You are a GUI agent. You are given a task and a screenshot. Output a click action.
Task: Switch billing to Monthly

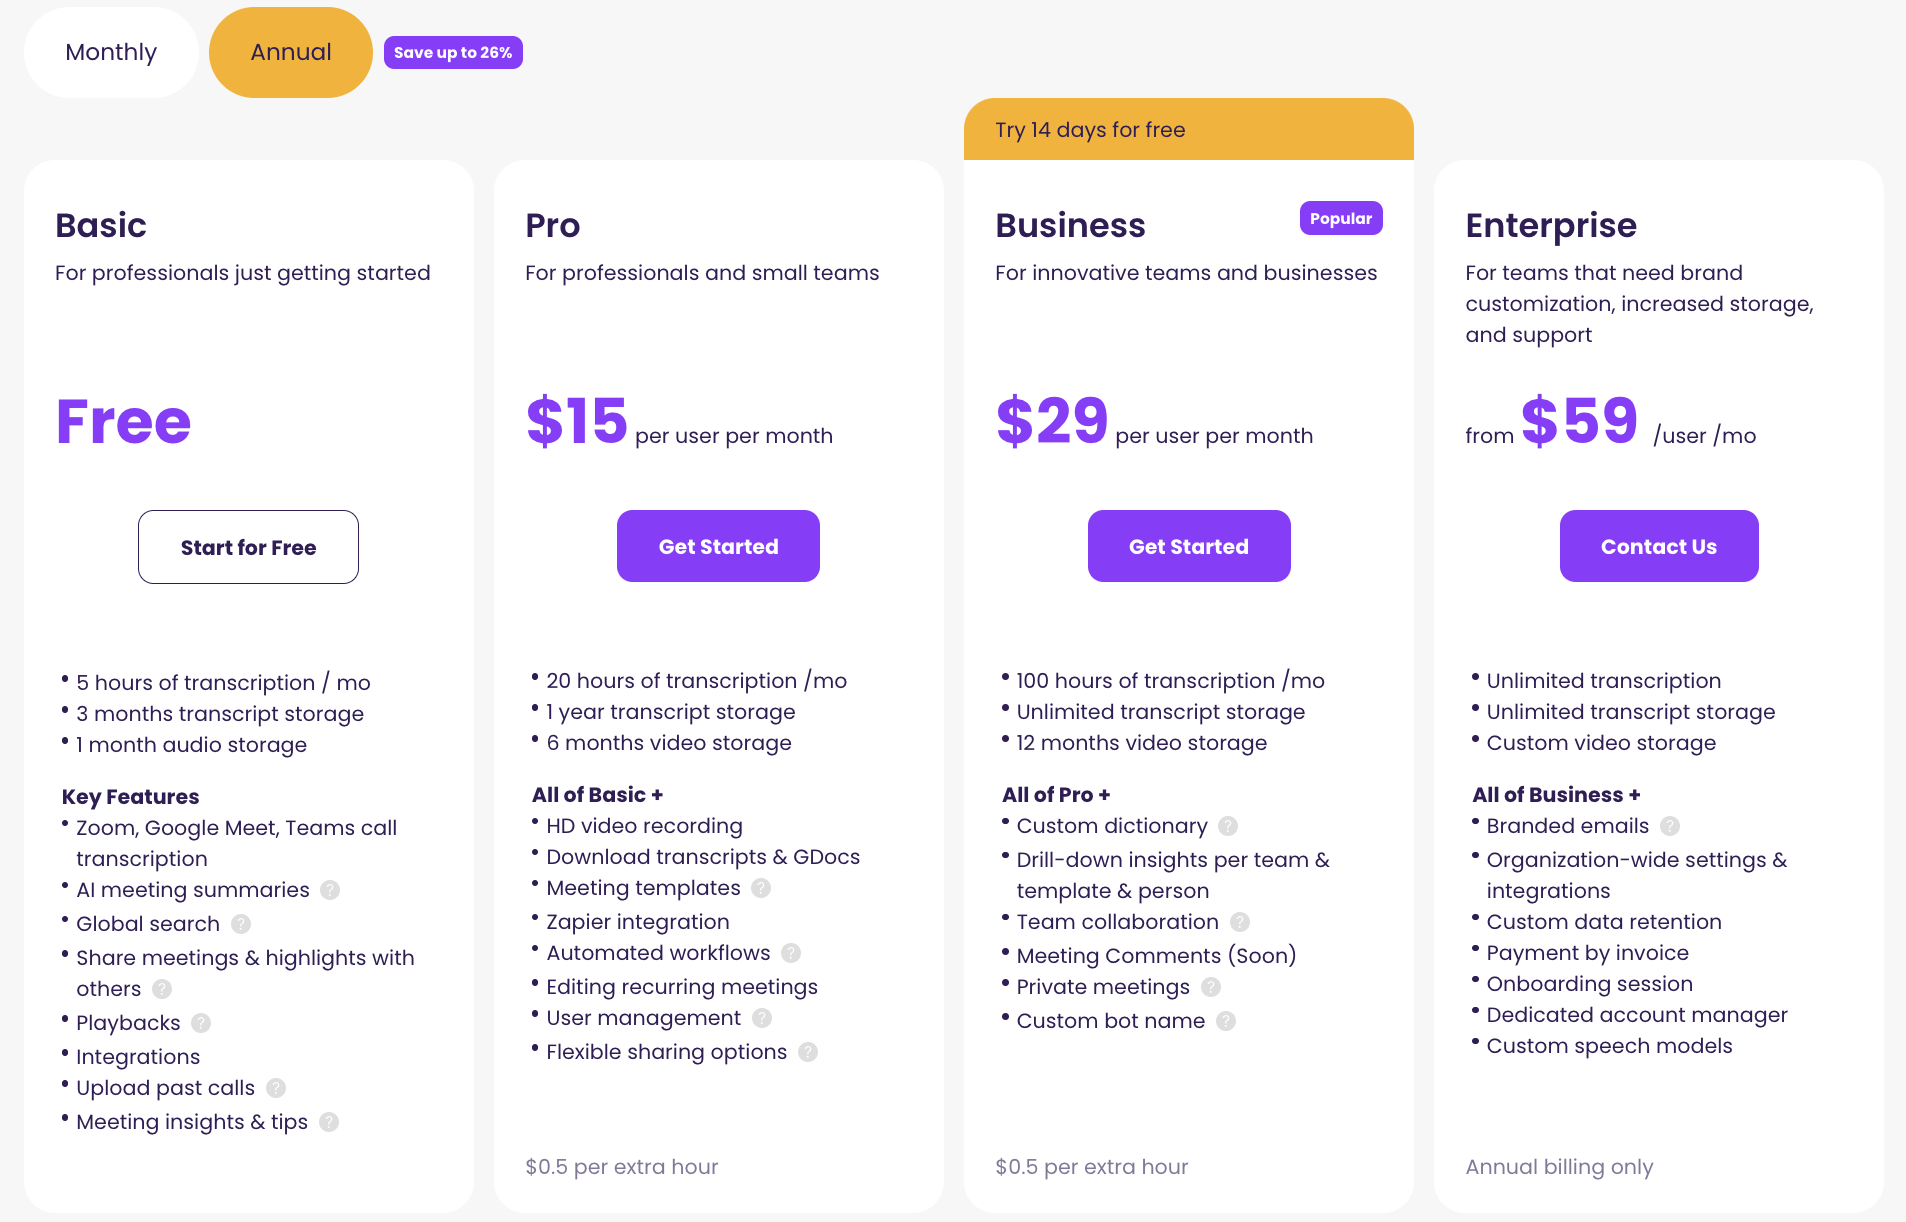point(111,52)
